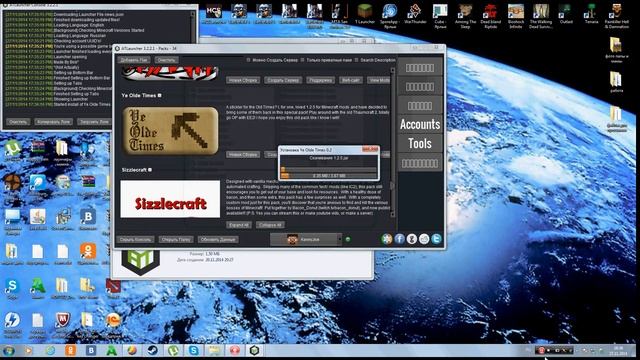
Task: Click upper progress bar in install dialog
Action: coord(329,168)
